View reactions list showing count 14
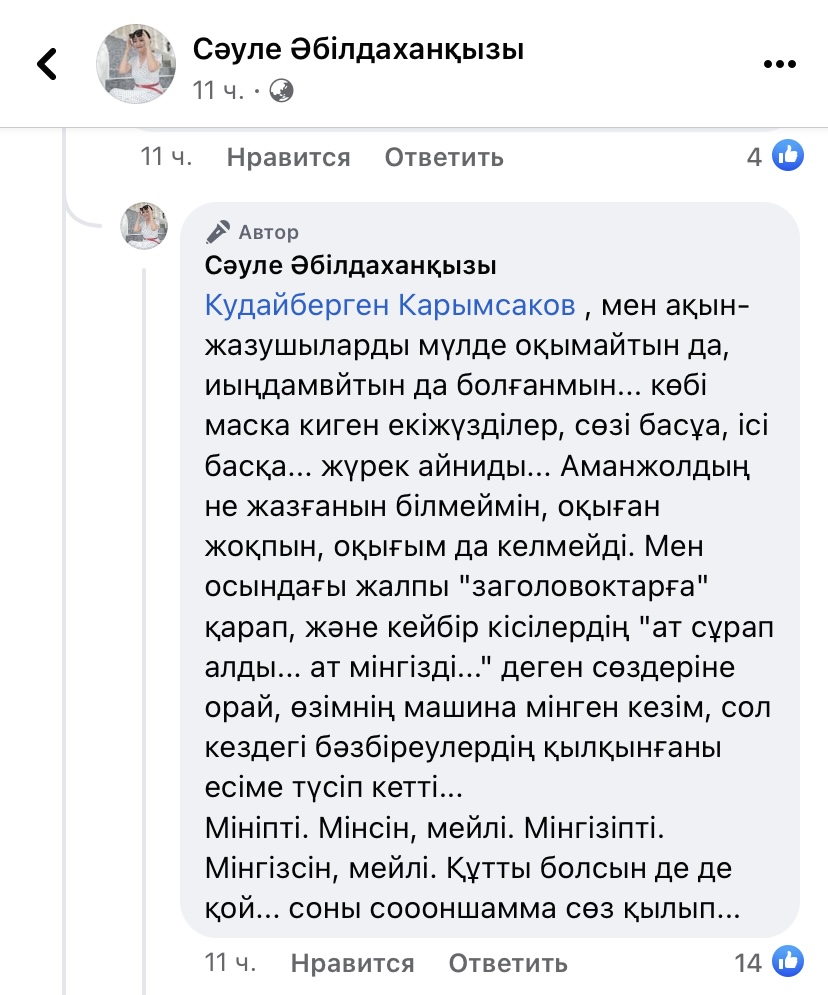This screenshot has height=995, width=828. click(747, 963)
